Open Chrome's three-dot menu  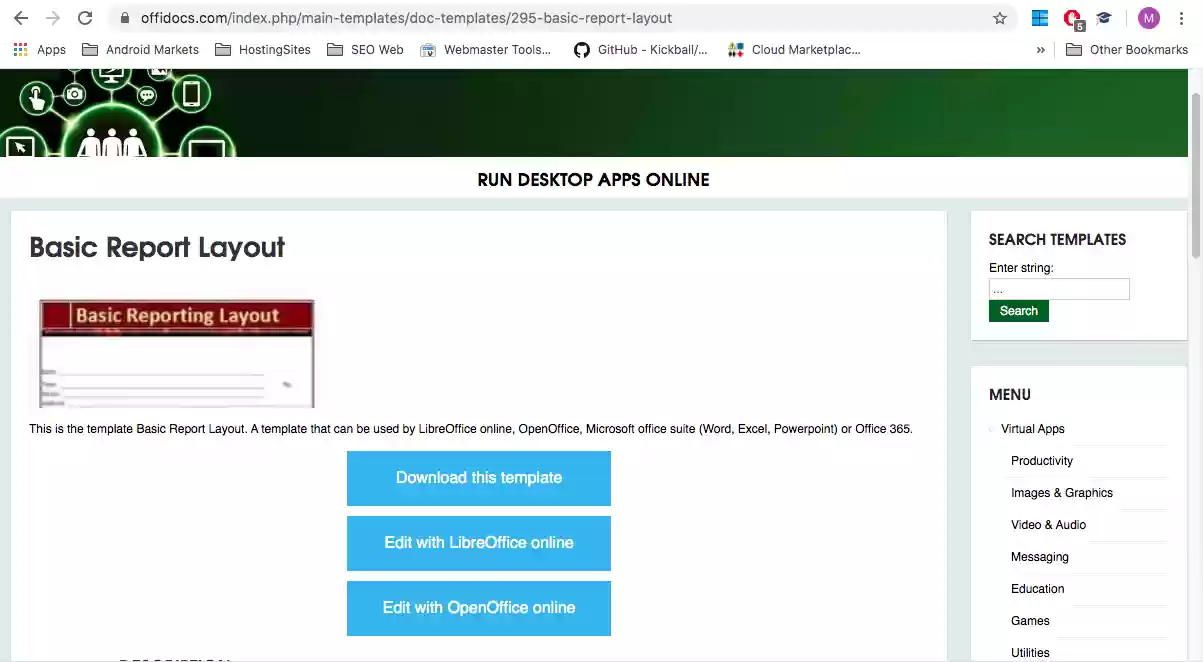pos(1181,18)
